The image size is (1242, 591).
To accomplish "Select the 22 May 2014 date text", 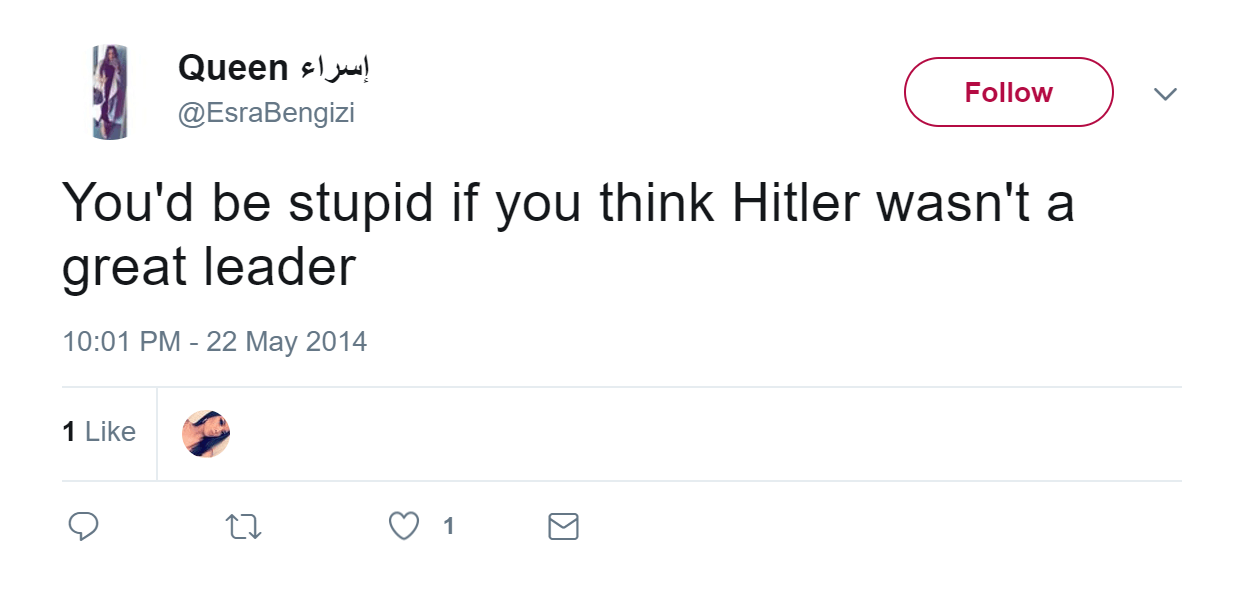I will click(286, 342).
